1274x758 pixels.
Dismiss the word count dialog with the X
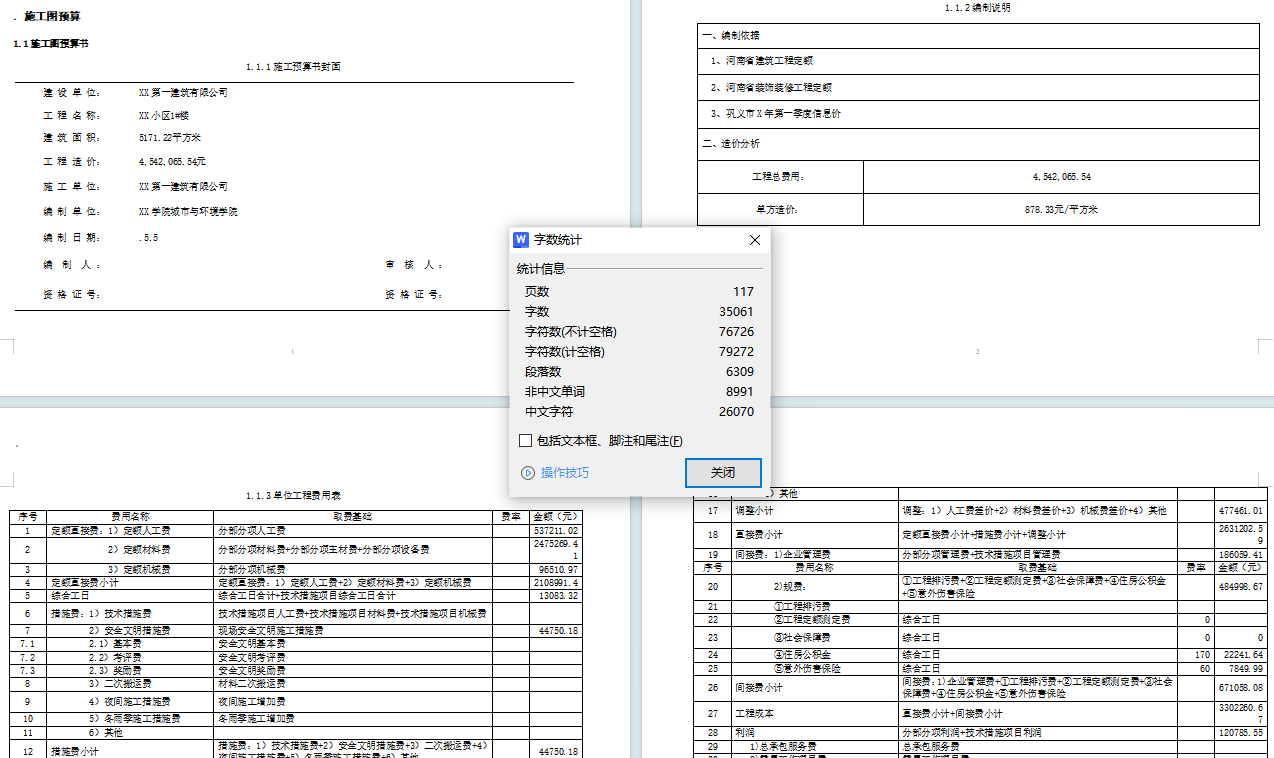click(x=755, y=240)
